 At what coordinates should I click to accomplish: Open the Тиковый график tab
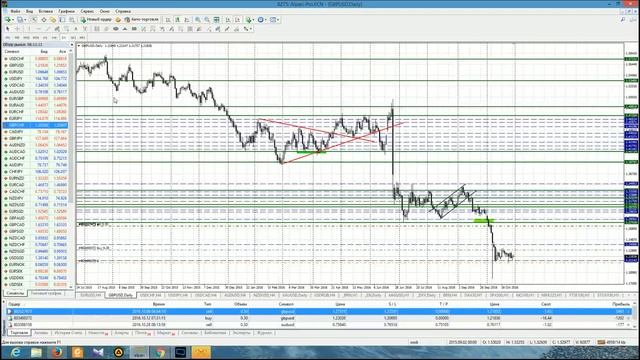46,293
